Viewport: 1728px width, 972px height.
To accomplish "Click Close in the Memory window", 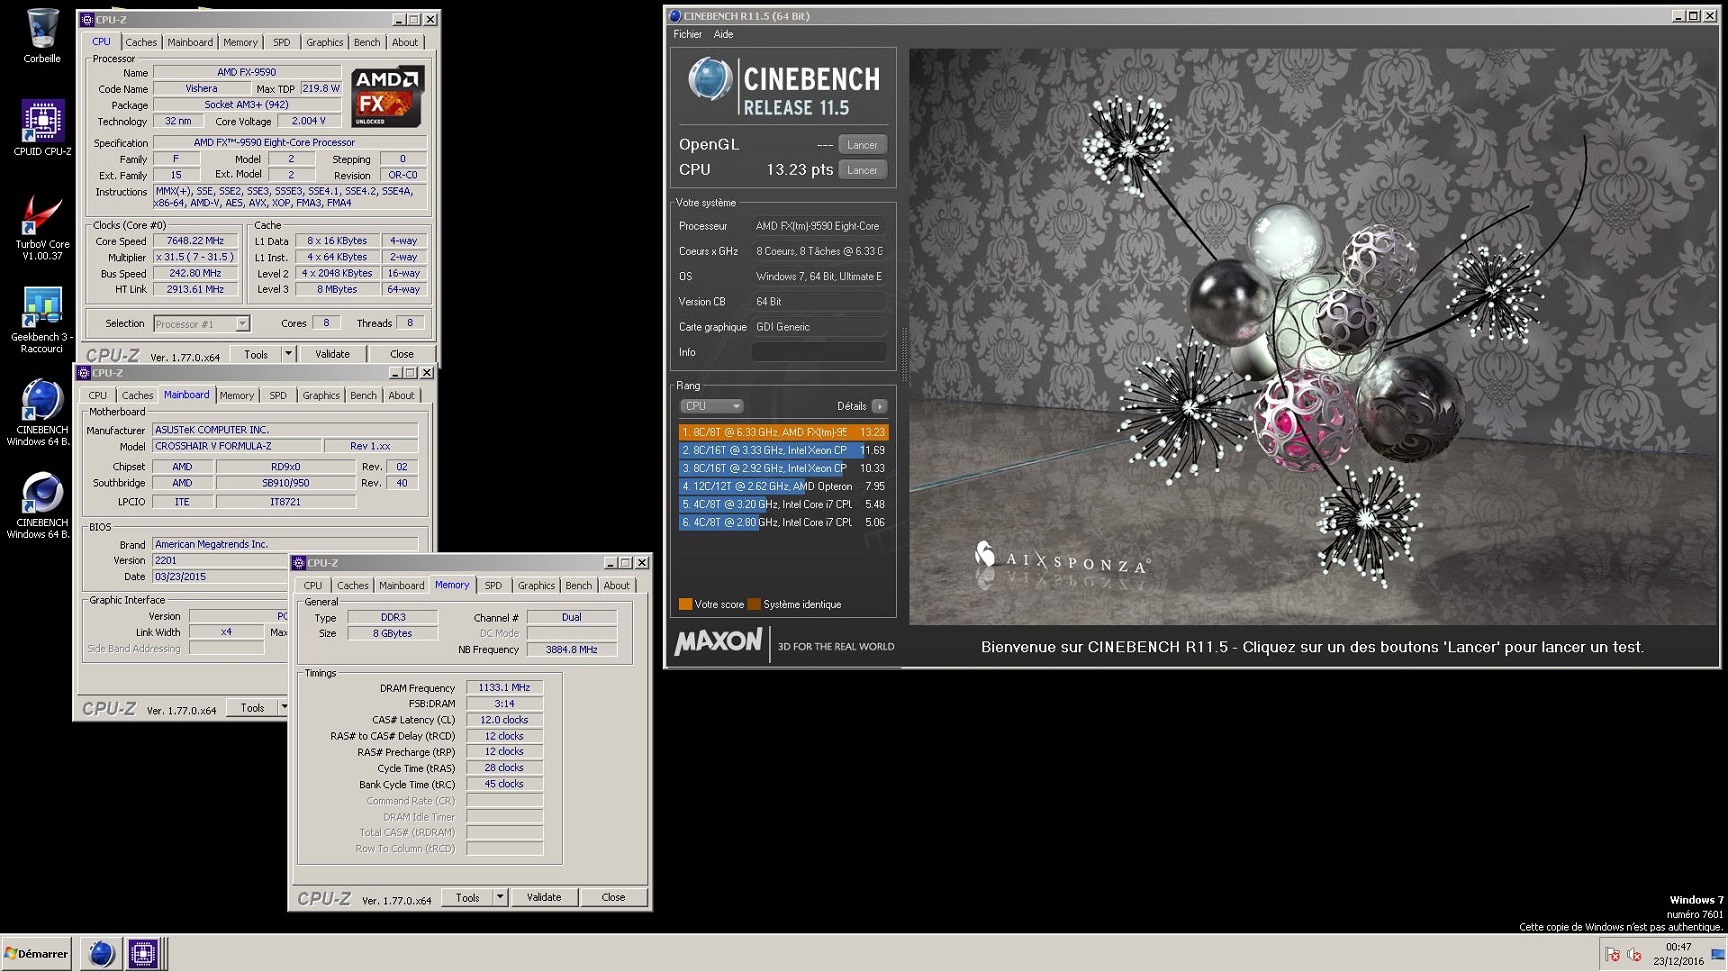I will coord(613,898).
